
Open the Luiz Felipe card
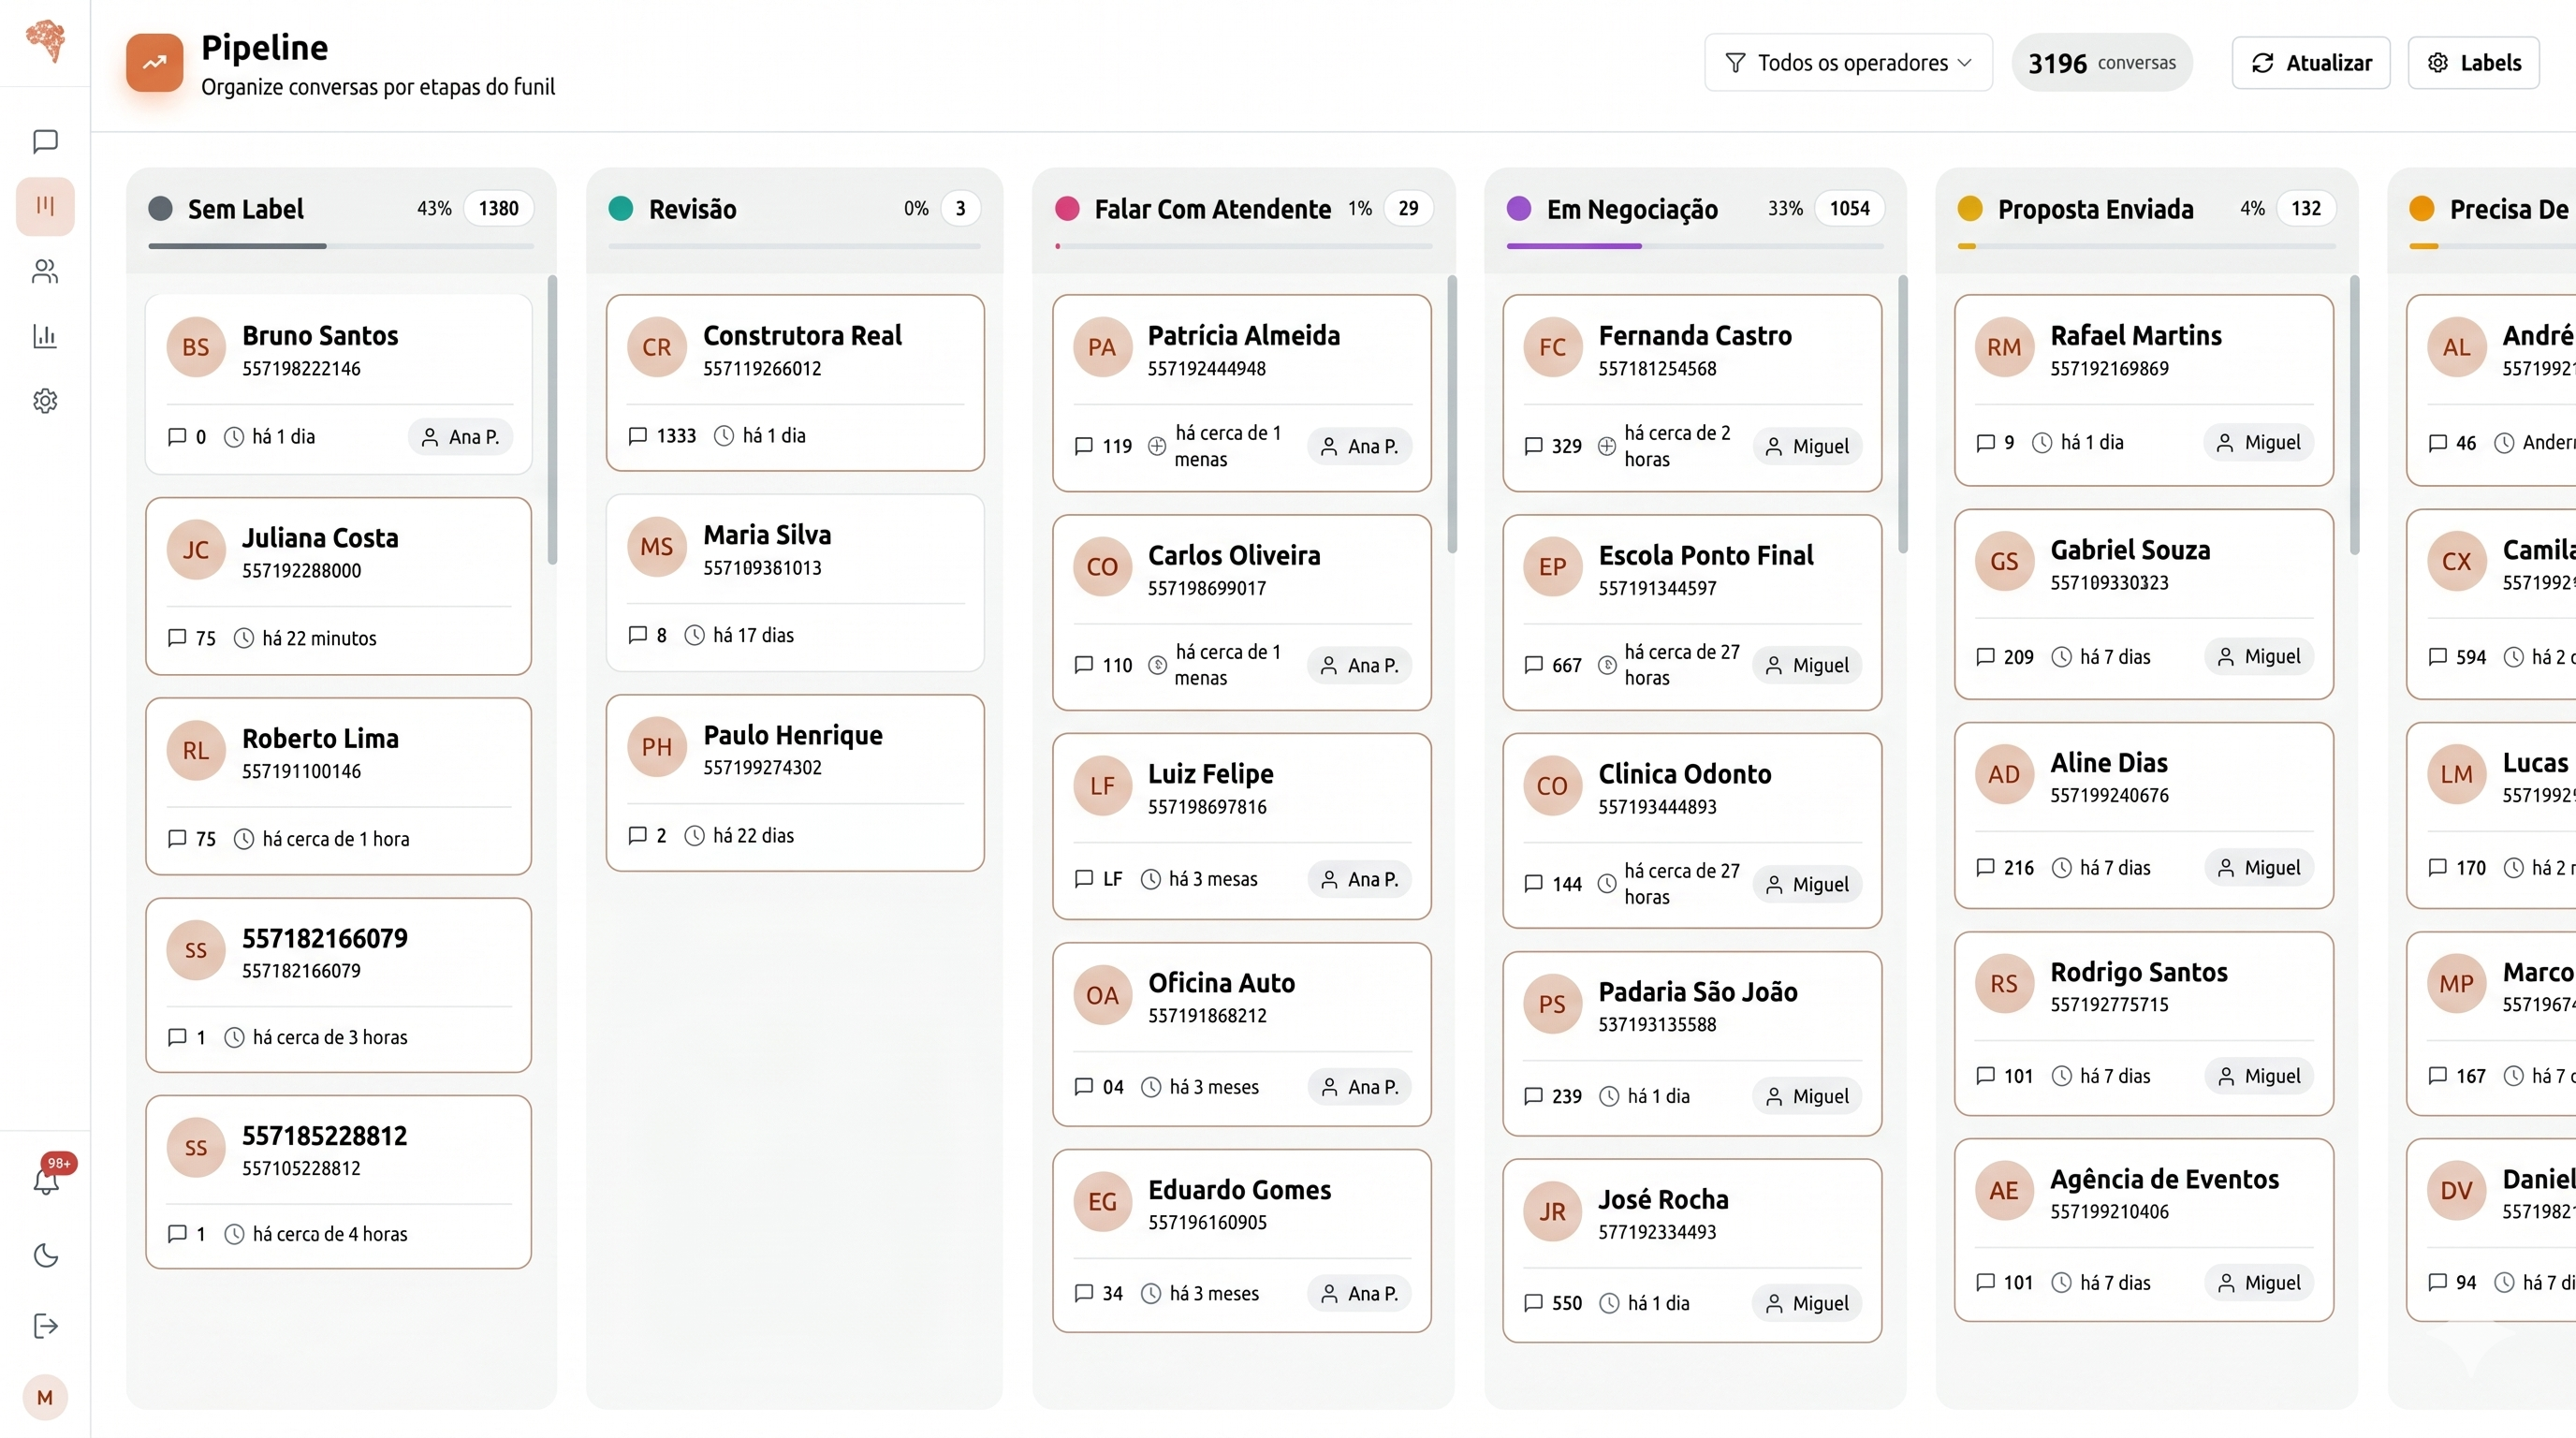pyautogui.click(x=1242, y=826)
